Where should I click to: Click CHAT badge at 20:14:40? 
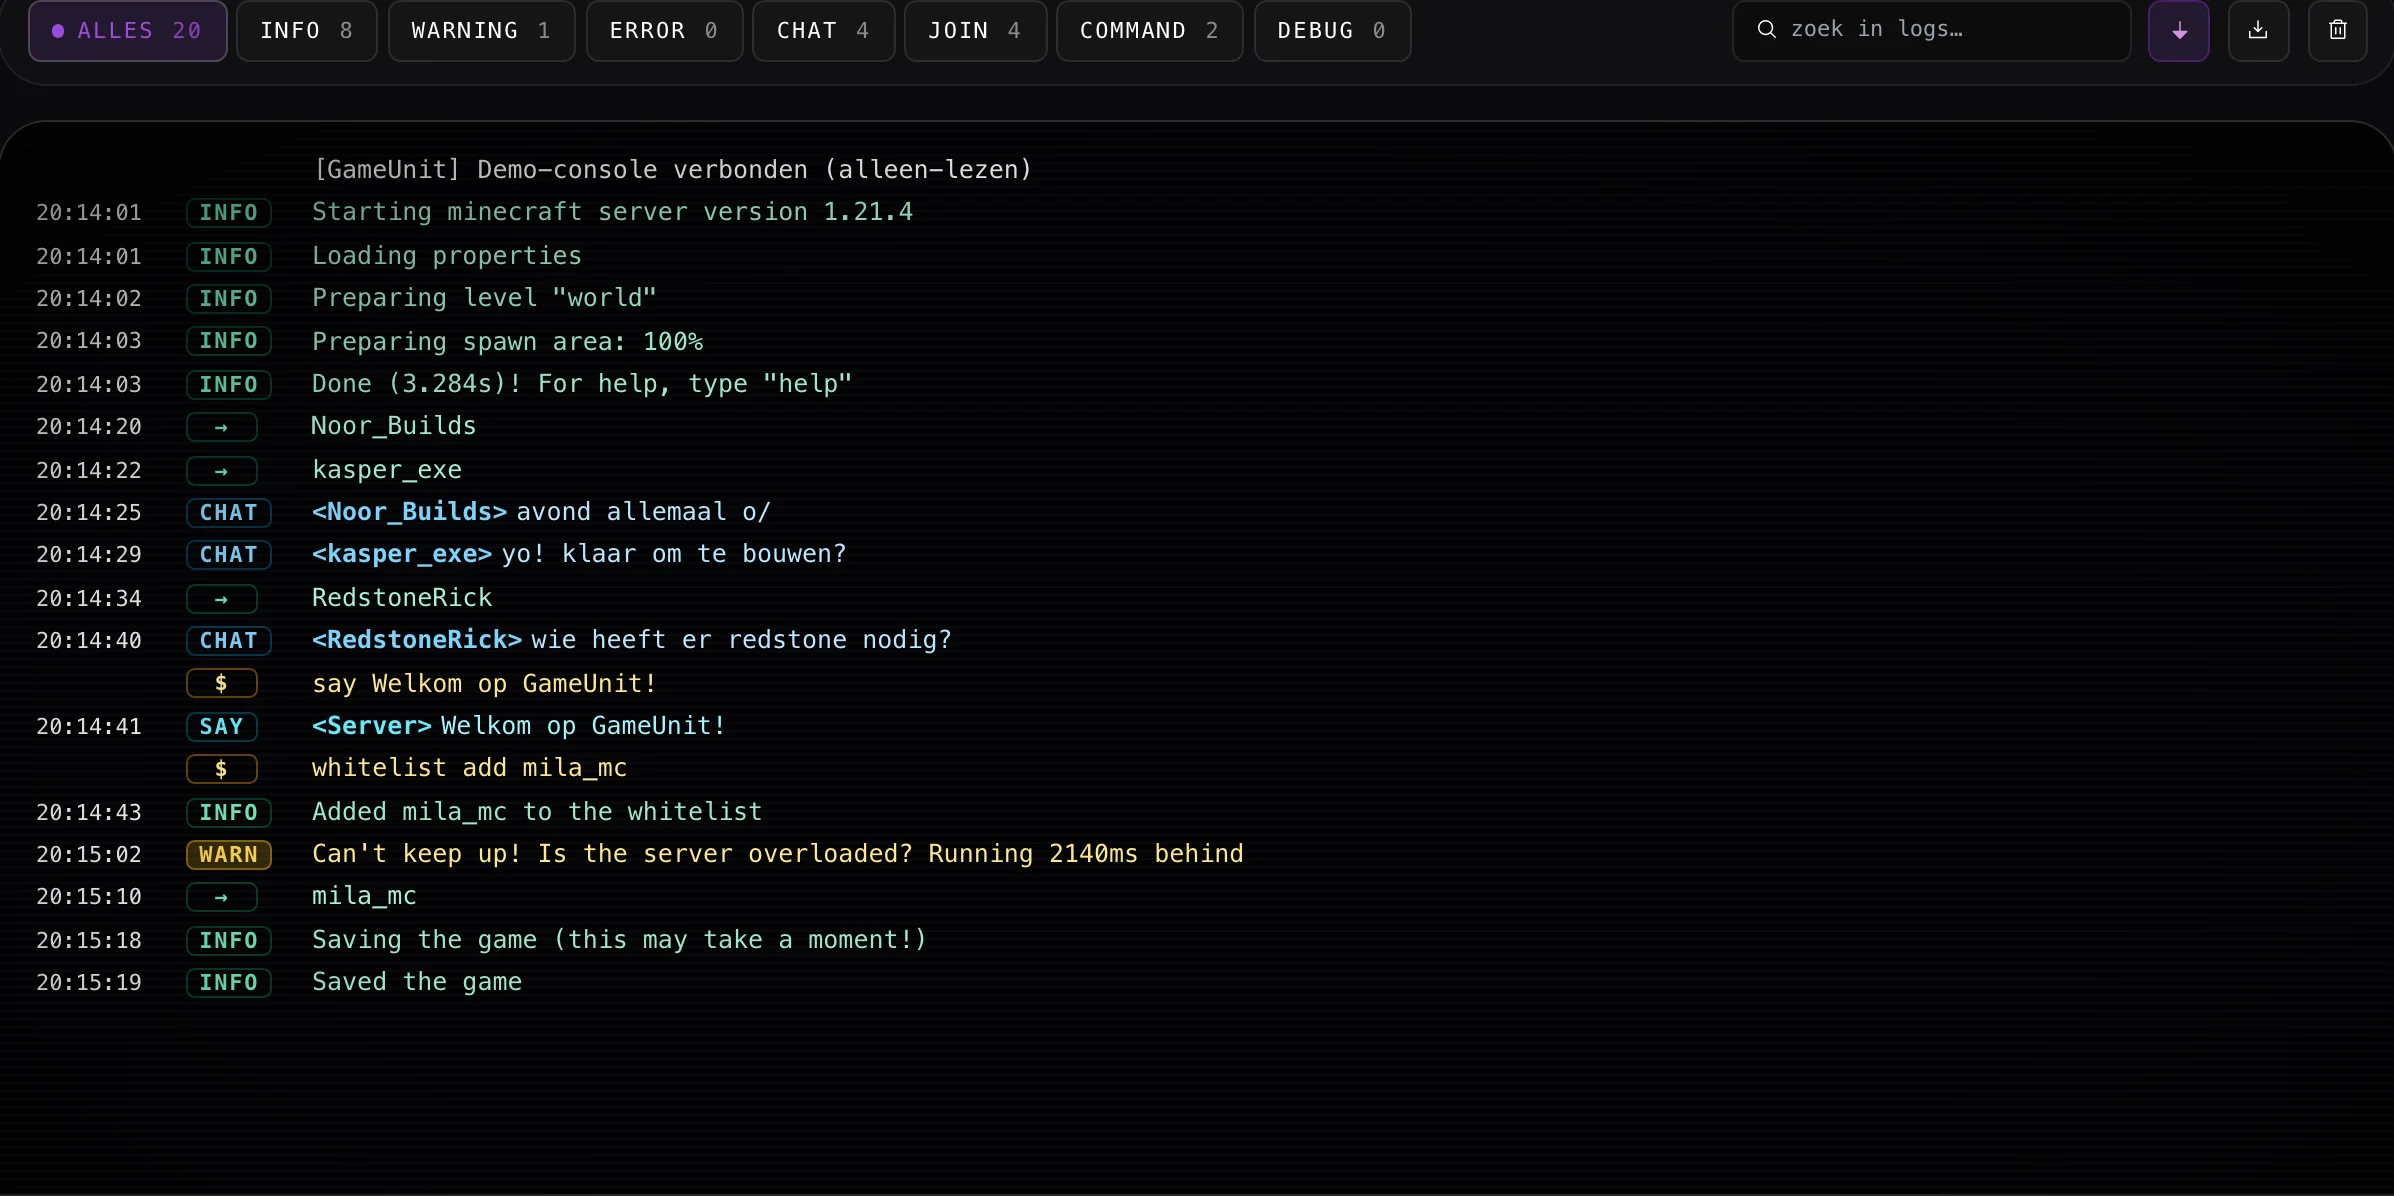pyautogui.click(x=229, y=641)
